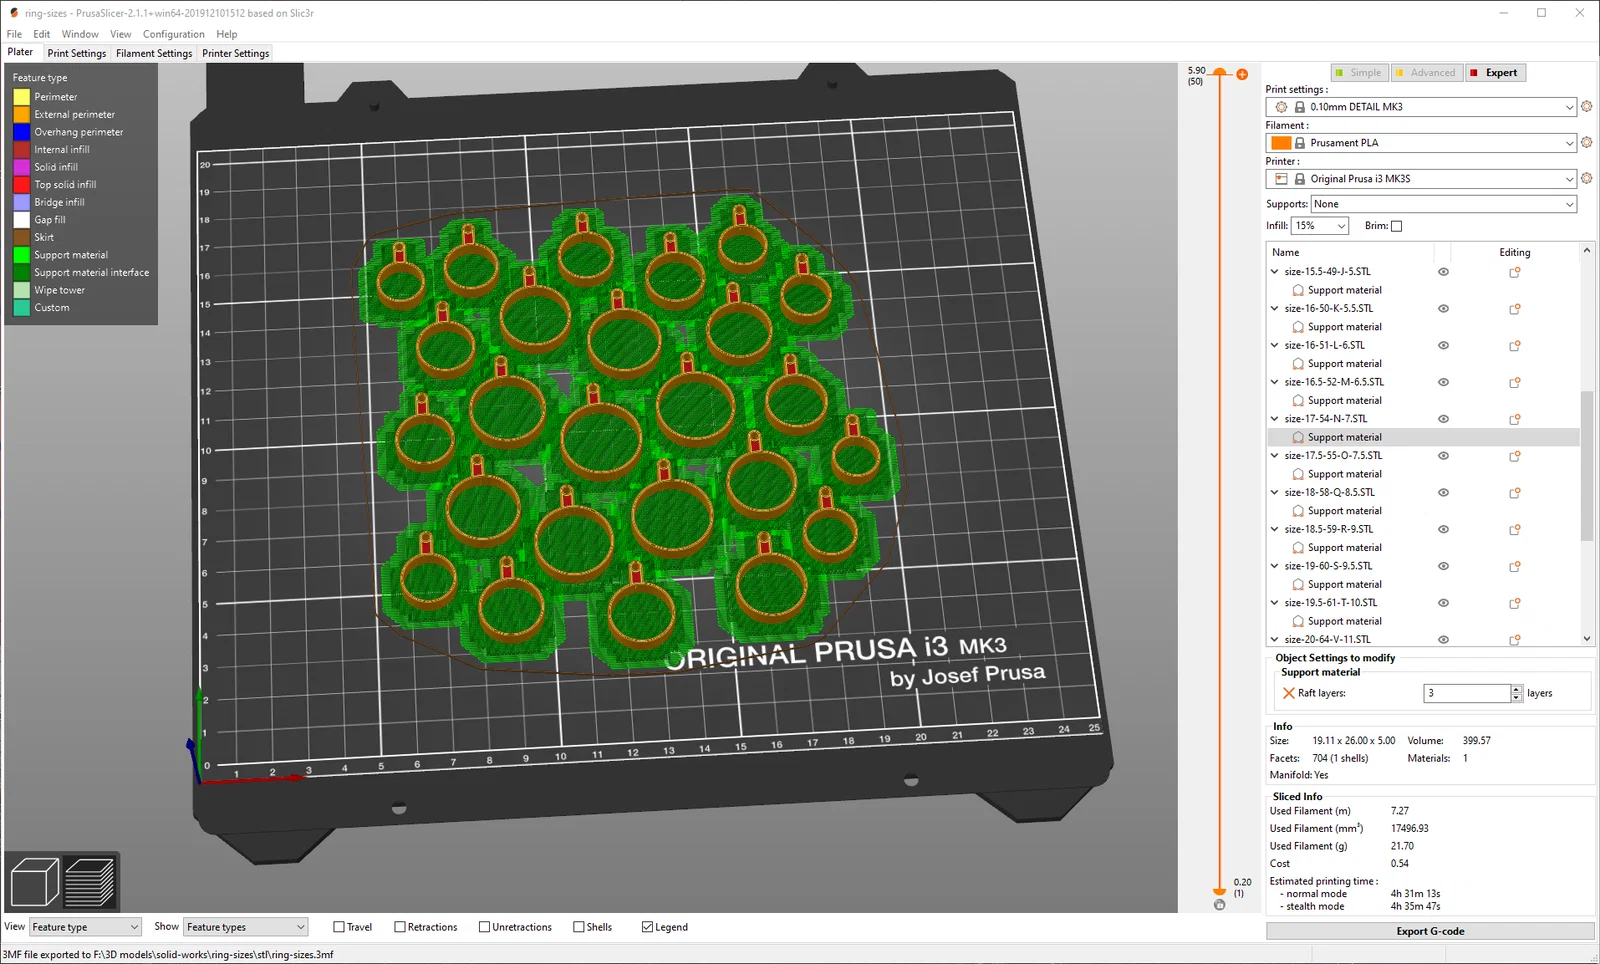Collapse the size-16.5-52-M-6.5.STL tree item
The image size is (1600, 964).
tap(1275, 382)
